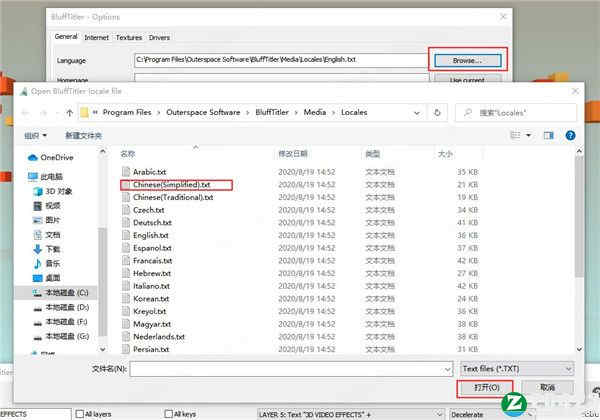Open view options dropdown arrow

click(x=528, y=135)
